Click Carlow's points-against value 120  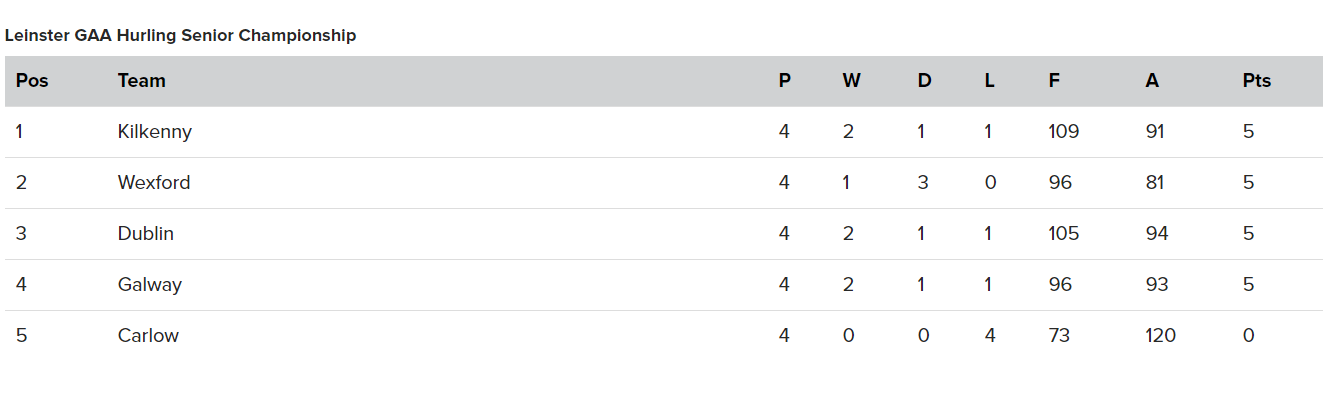[1160, 335]
